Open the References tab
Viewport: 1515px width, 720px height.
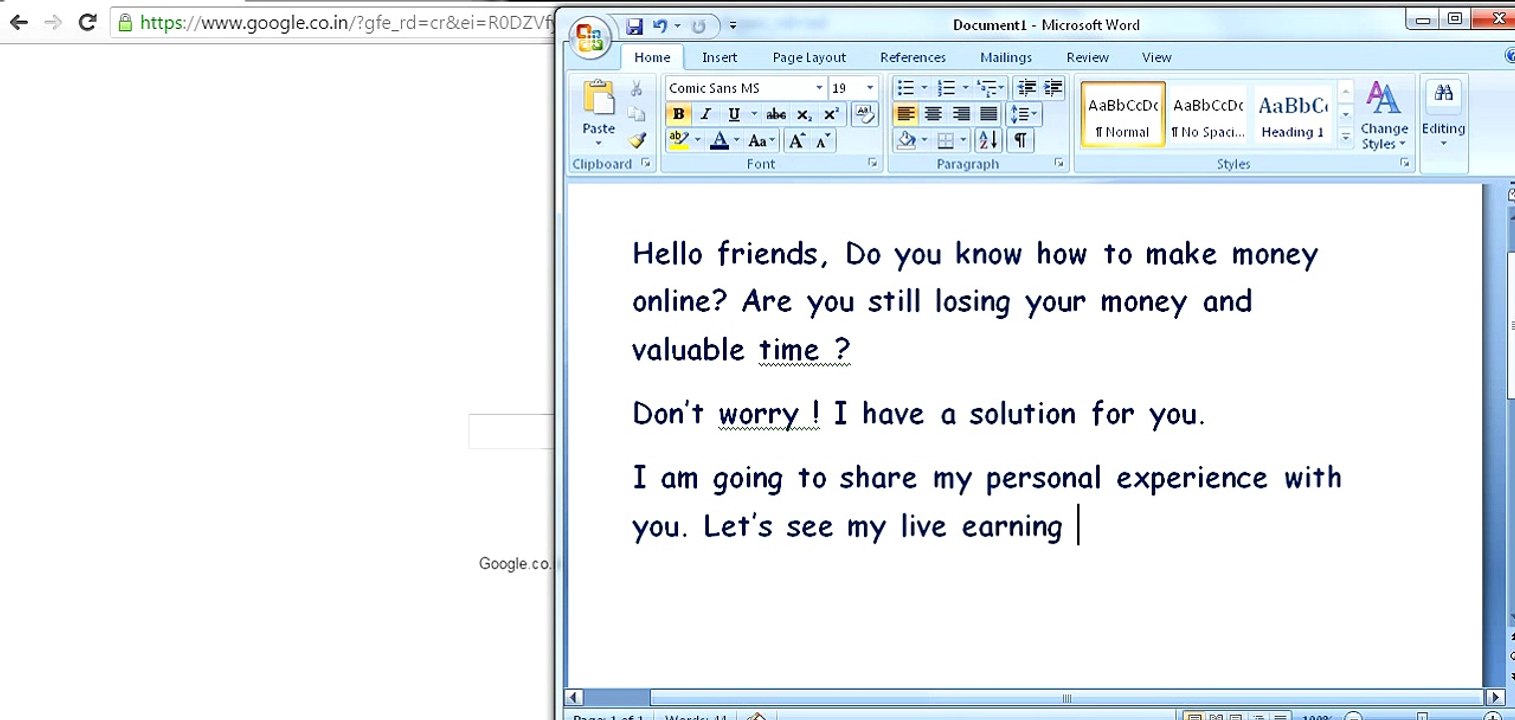click(912, 57)
